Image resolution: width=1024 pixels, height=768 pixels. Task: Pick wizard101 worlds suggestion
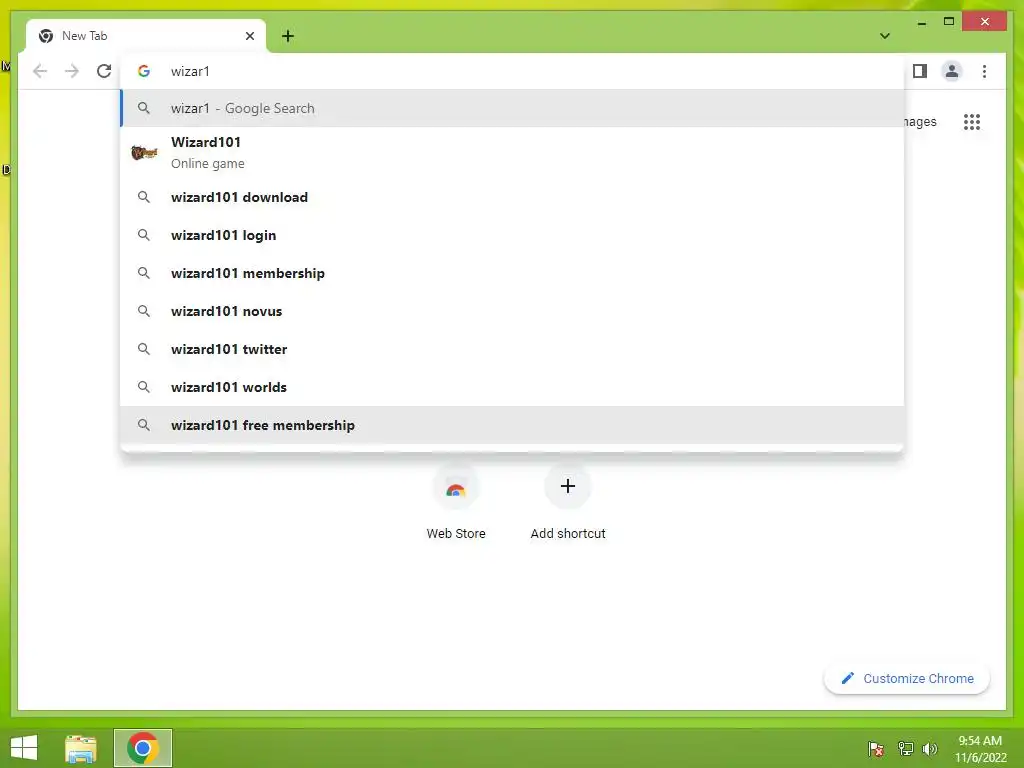coord(513,387)
